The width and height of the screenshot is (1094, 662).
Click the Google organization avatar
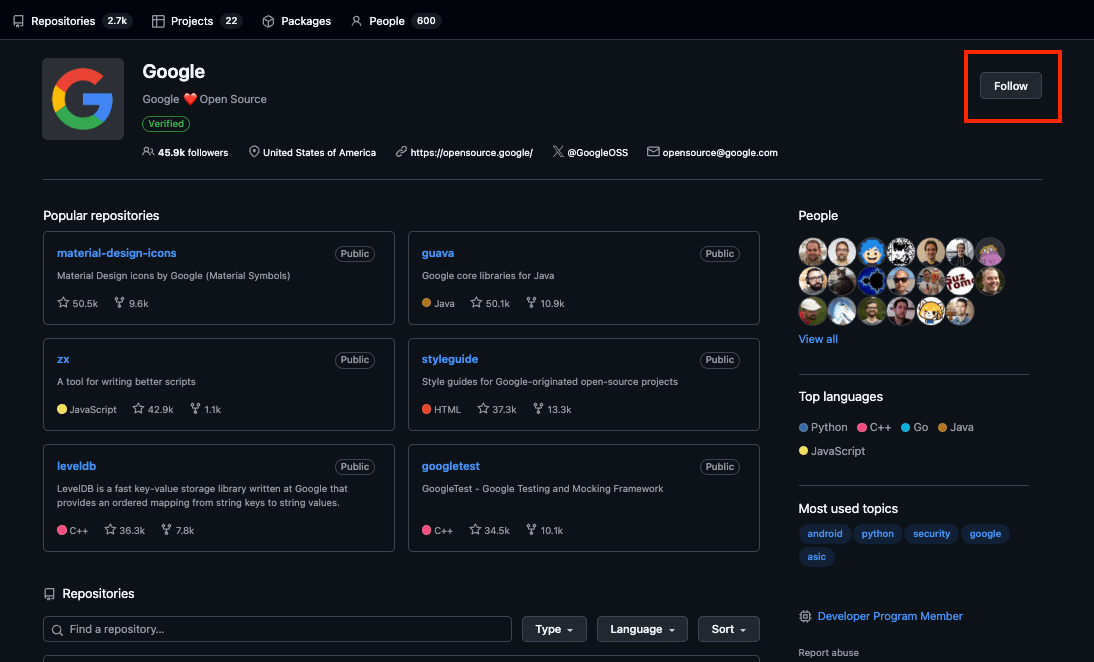pyautogui.click(x=83, y=99)
